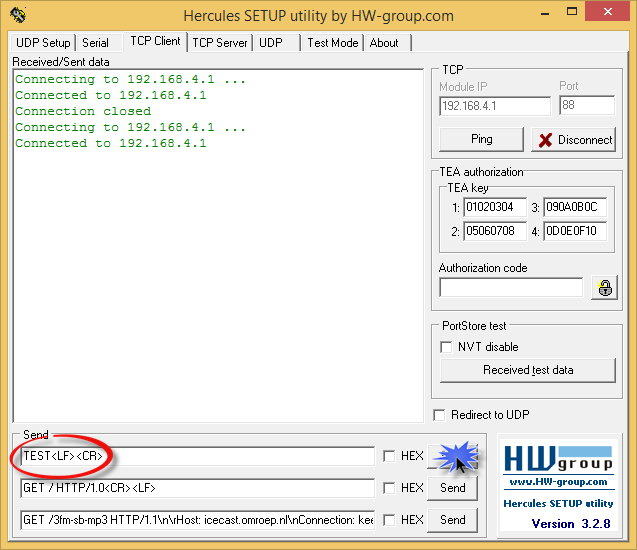Switch to the Test Mode tab

[x=333, y=43]
